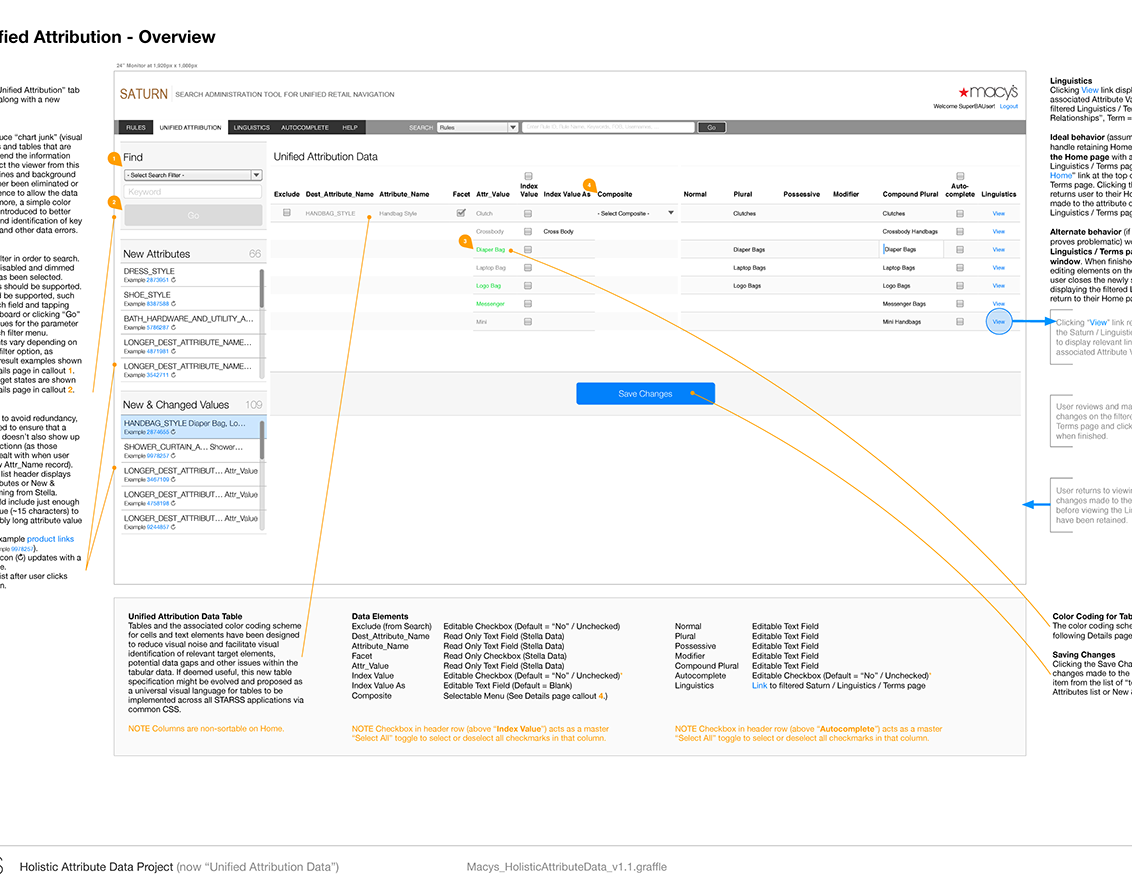The image size is (1132, 886).
Task: Select BATH_HARDWARE_AND_UTILITY attribute item
Action: 189,323
